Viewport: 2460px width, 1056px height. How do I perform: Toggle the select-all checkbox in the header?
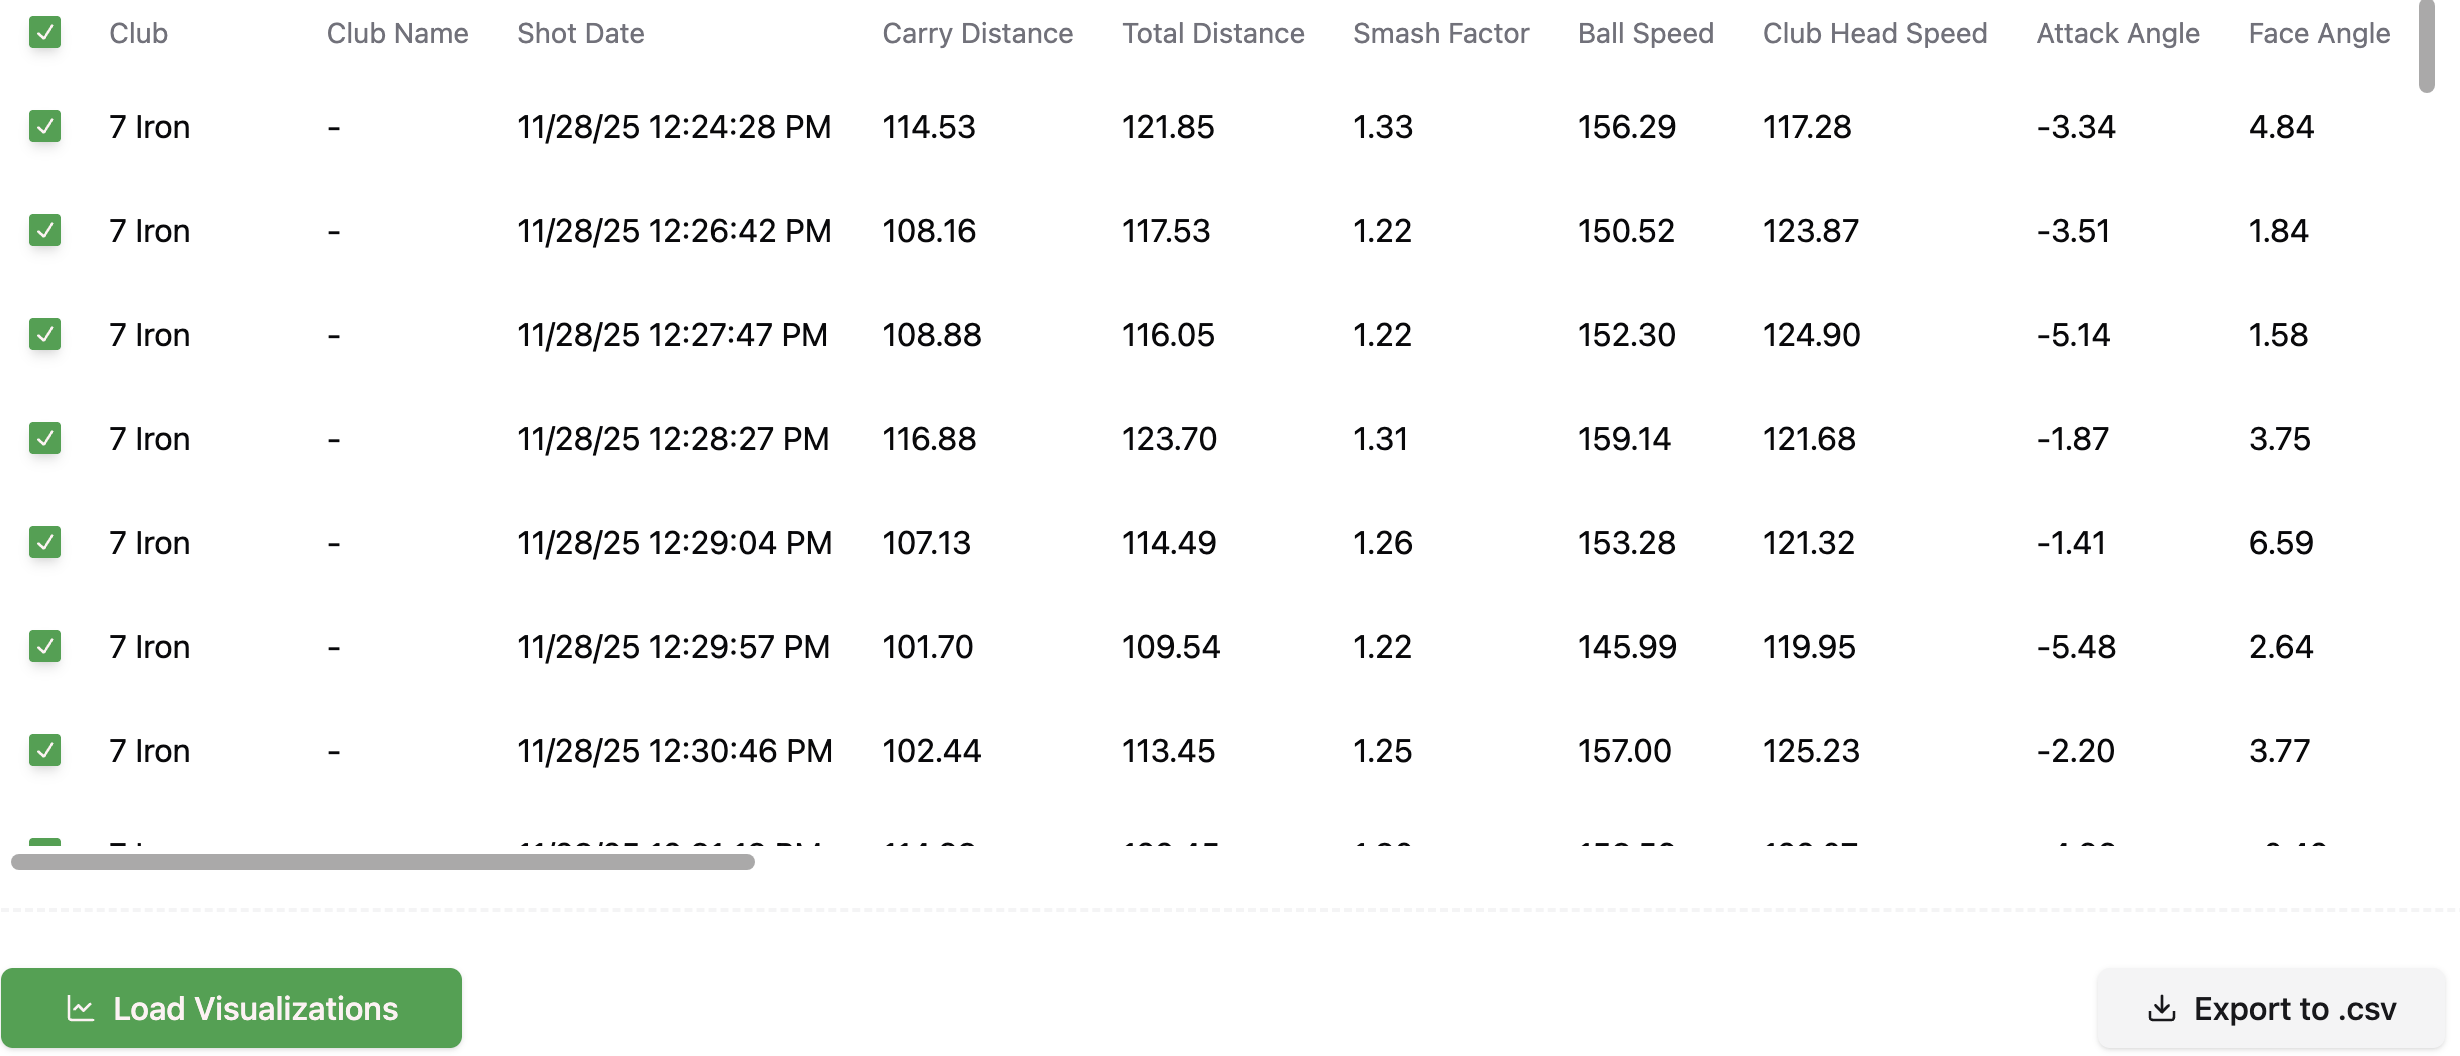coord(45,33)
